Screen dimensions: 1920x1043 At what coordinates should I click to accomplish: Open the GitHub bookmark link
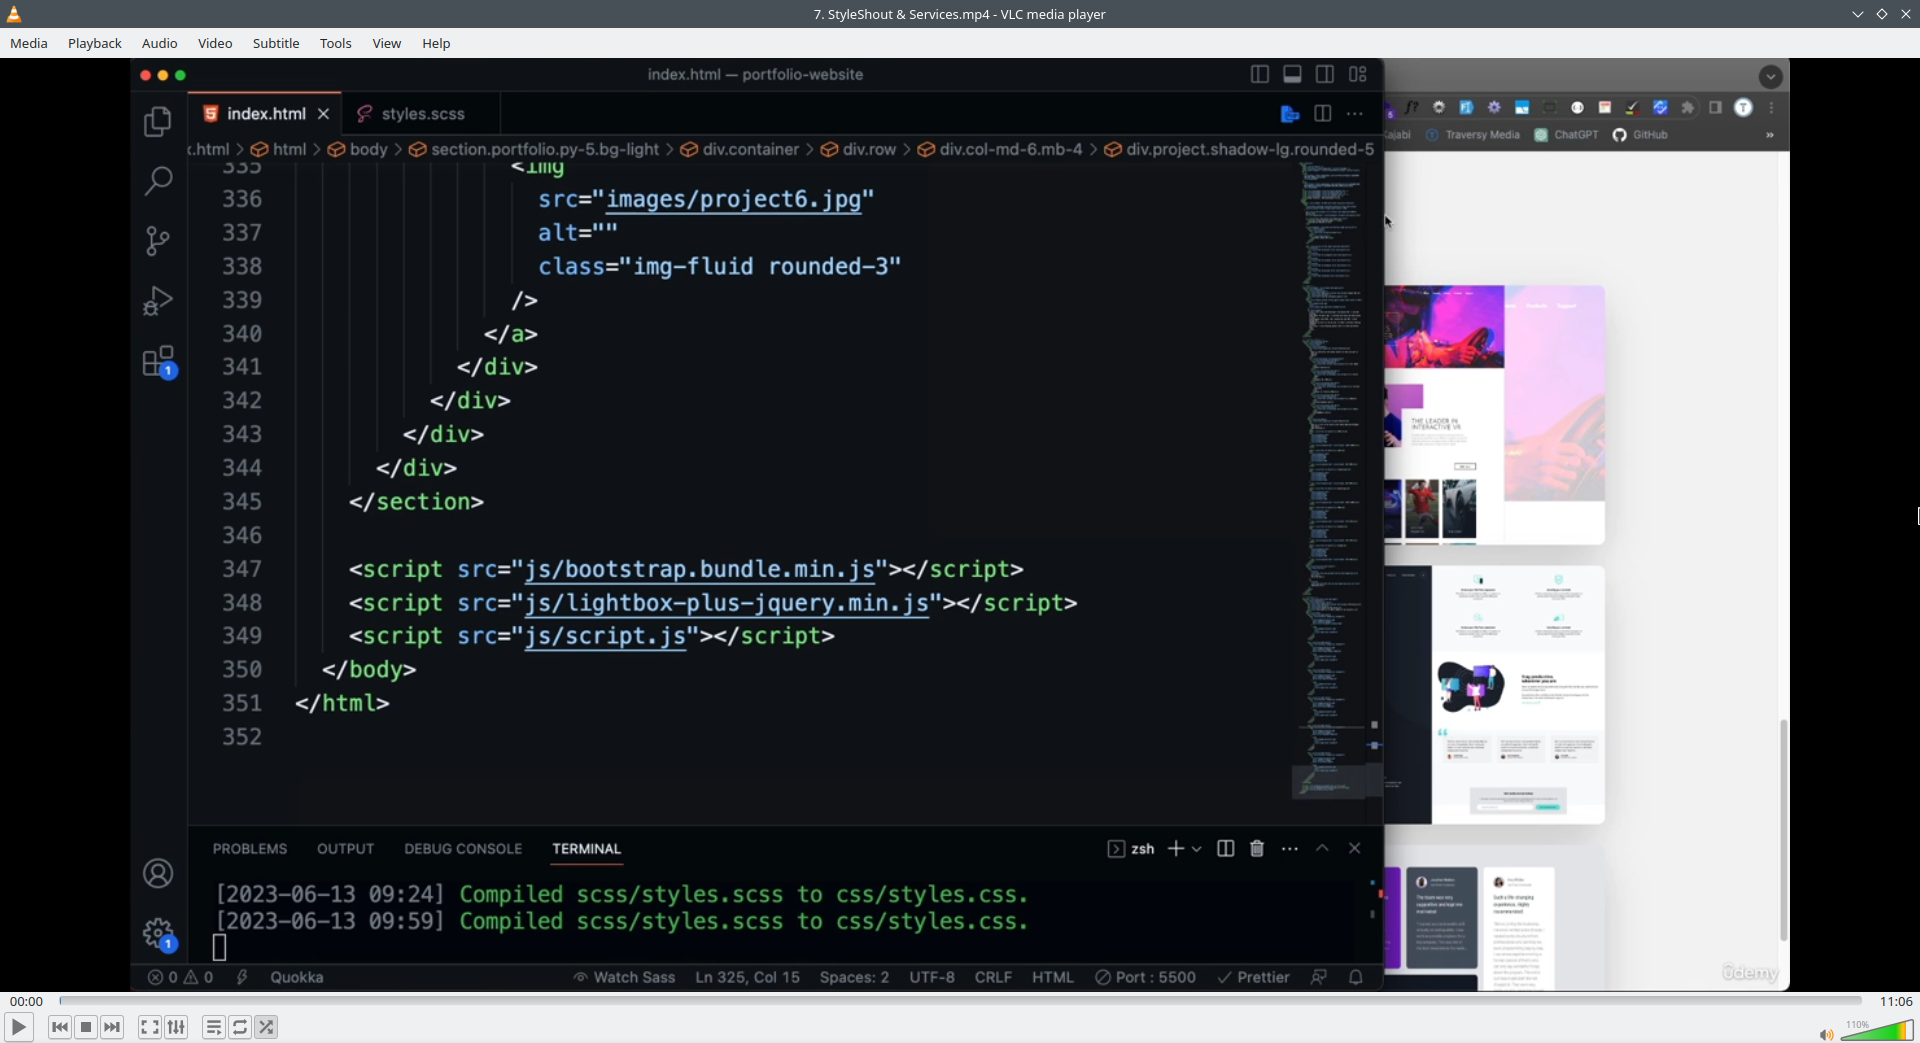[1644, 135]
